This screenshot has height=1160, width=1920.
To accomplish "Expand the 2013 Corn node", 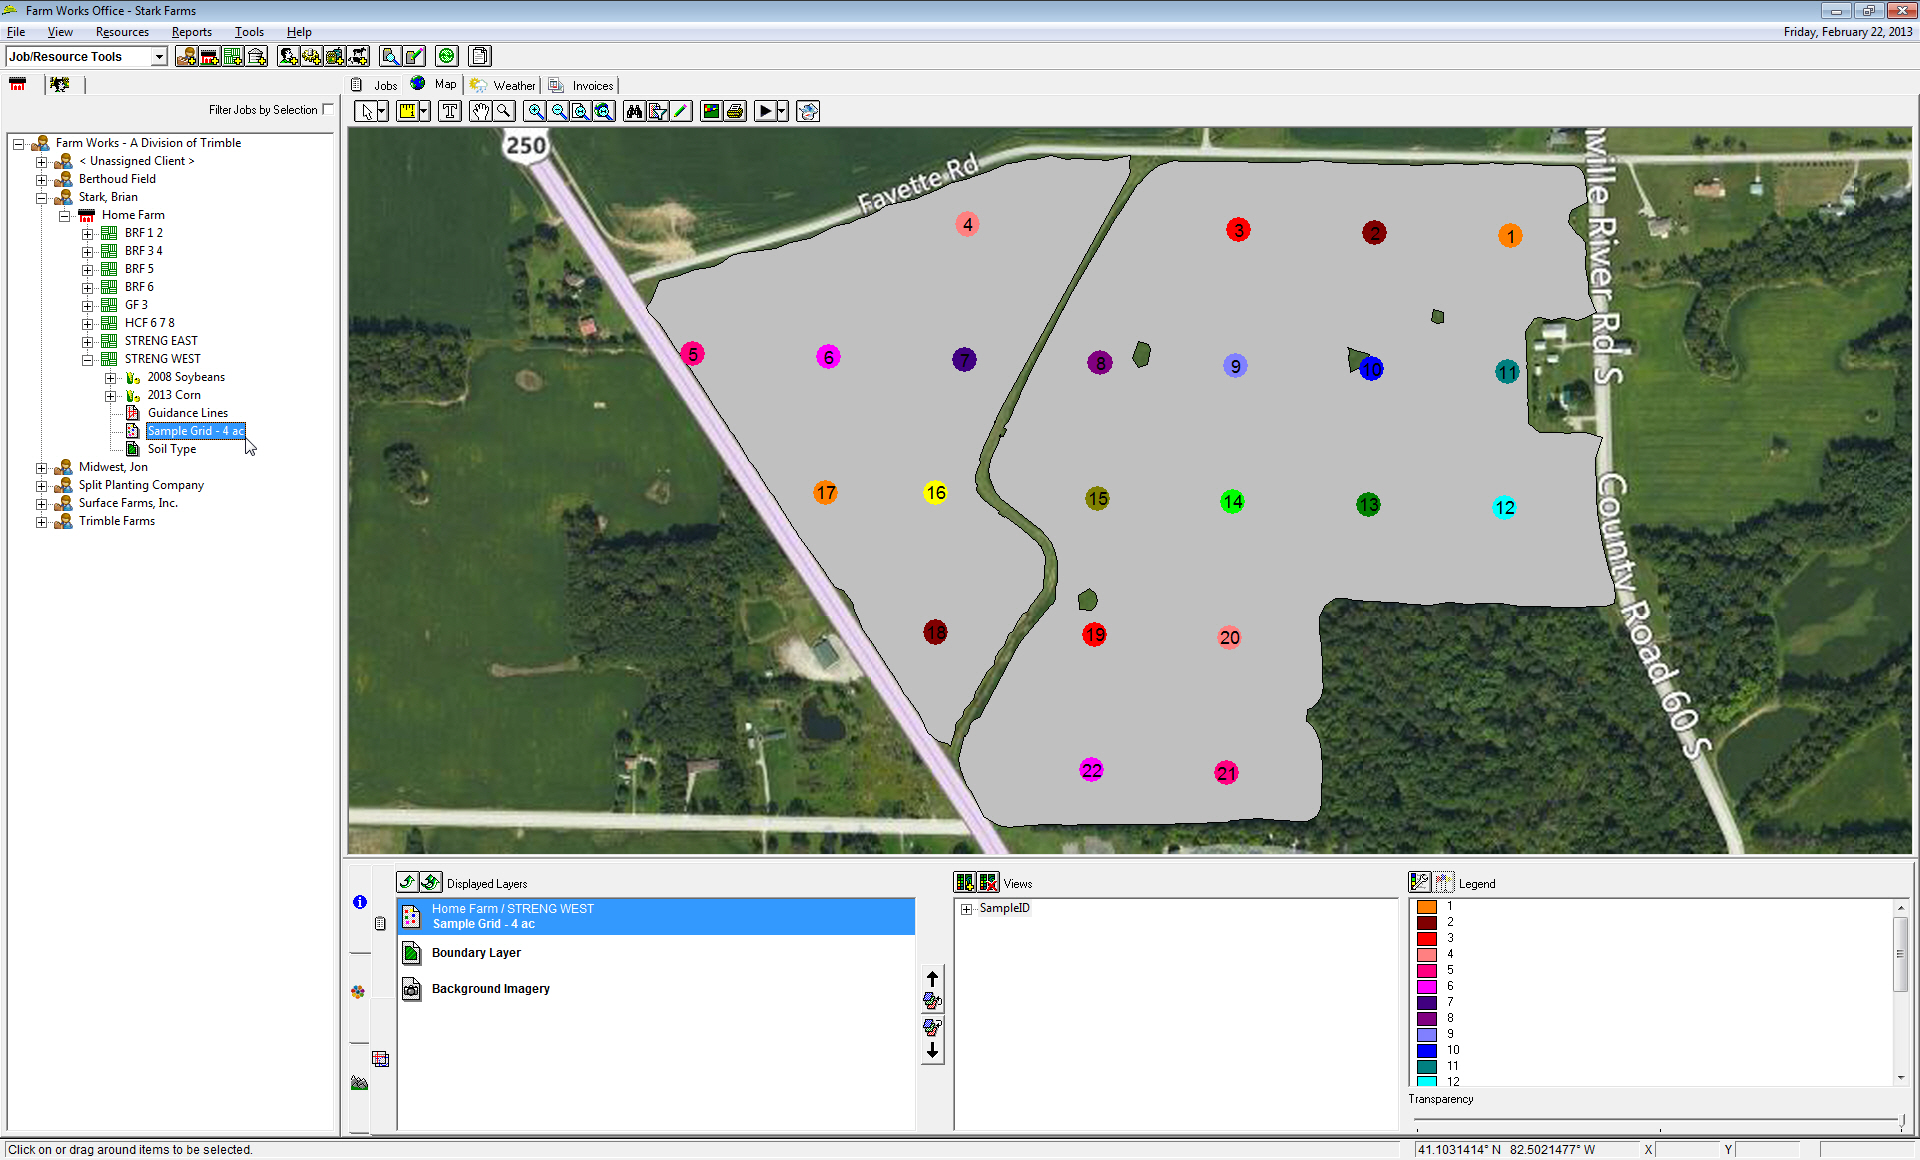I will [x=110, y=396].
